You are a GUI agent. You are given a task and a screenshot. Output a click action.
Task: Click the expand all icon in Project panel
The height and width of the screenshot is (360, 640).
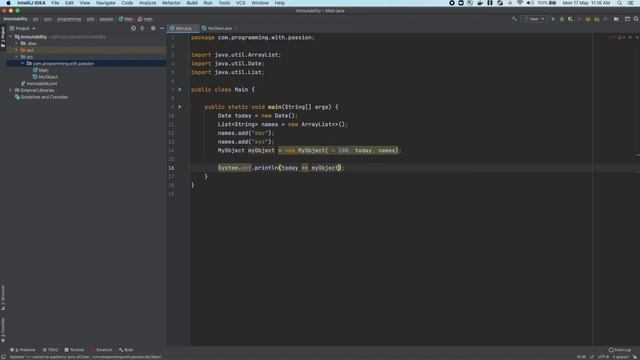pos(142,28)
